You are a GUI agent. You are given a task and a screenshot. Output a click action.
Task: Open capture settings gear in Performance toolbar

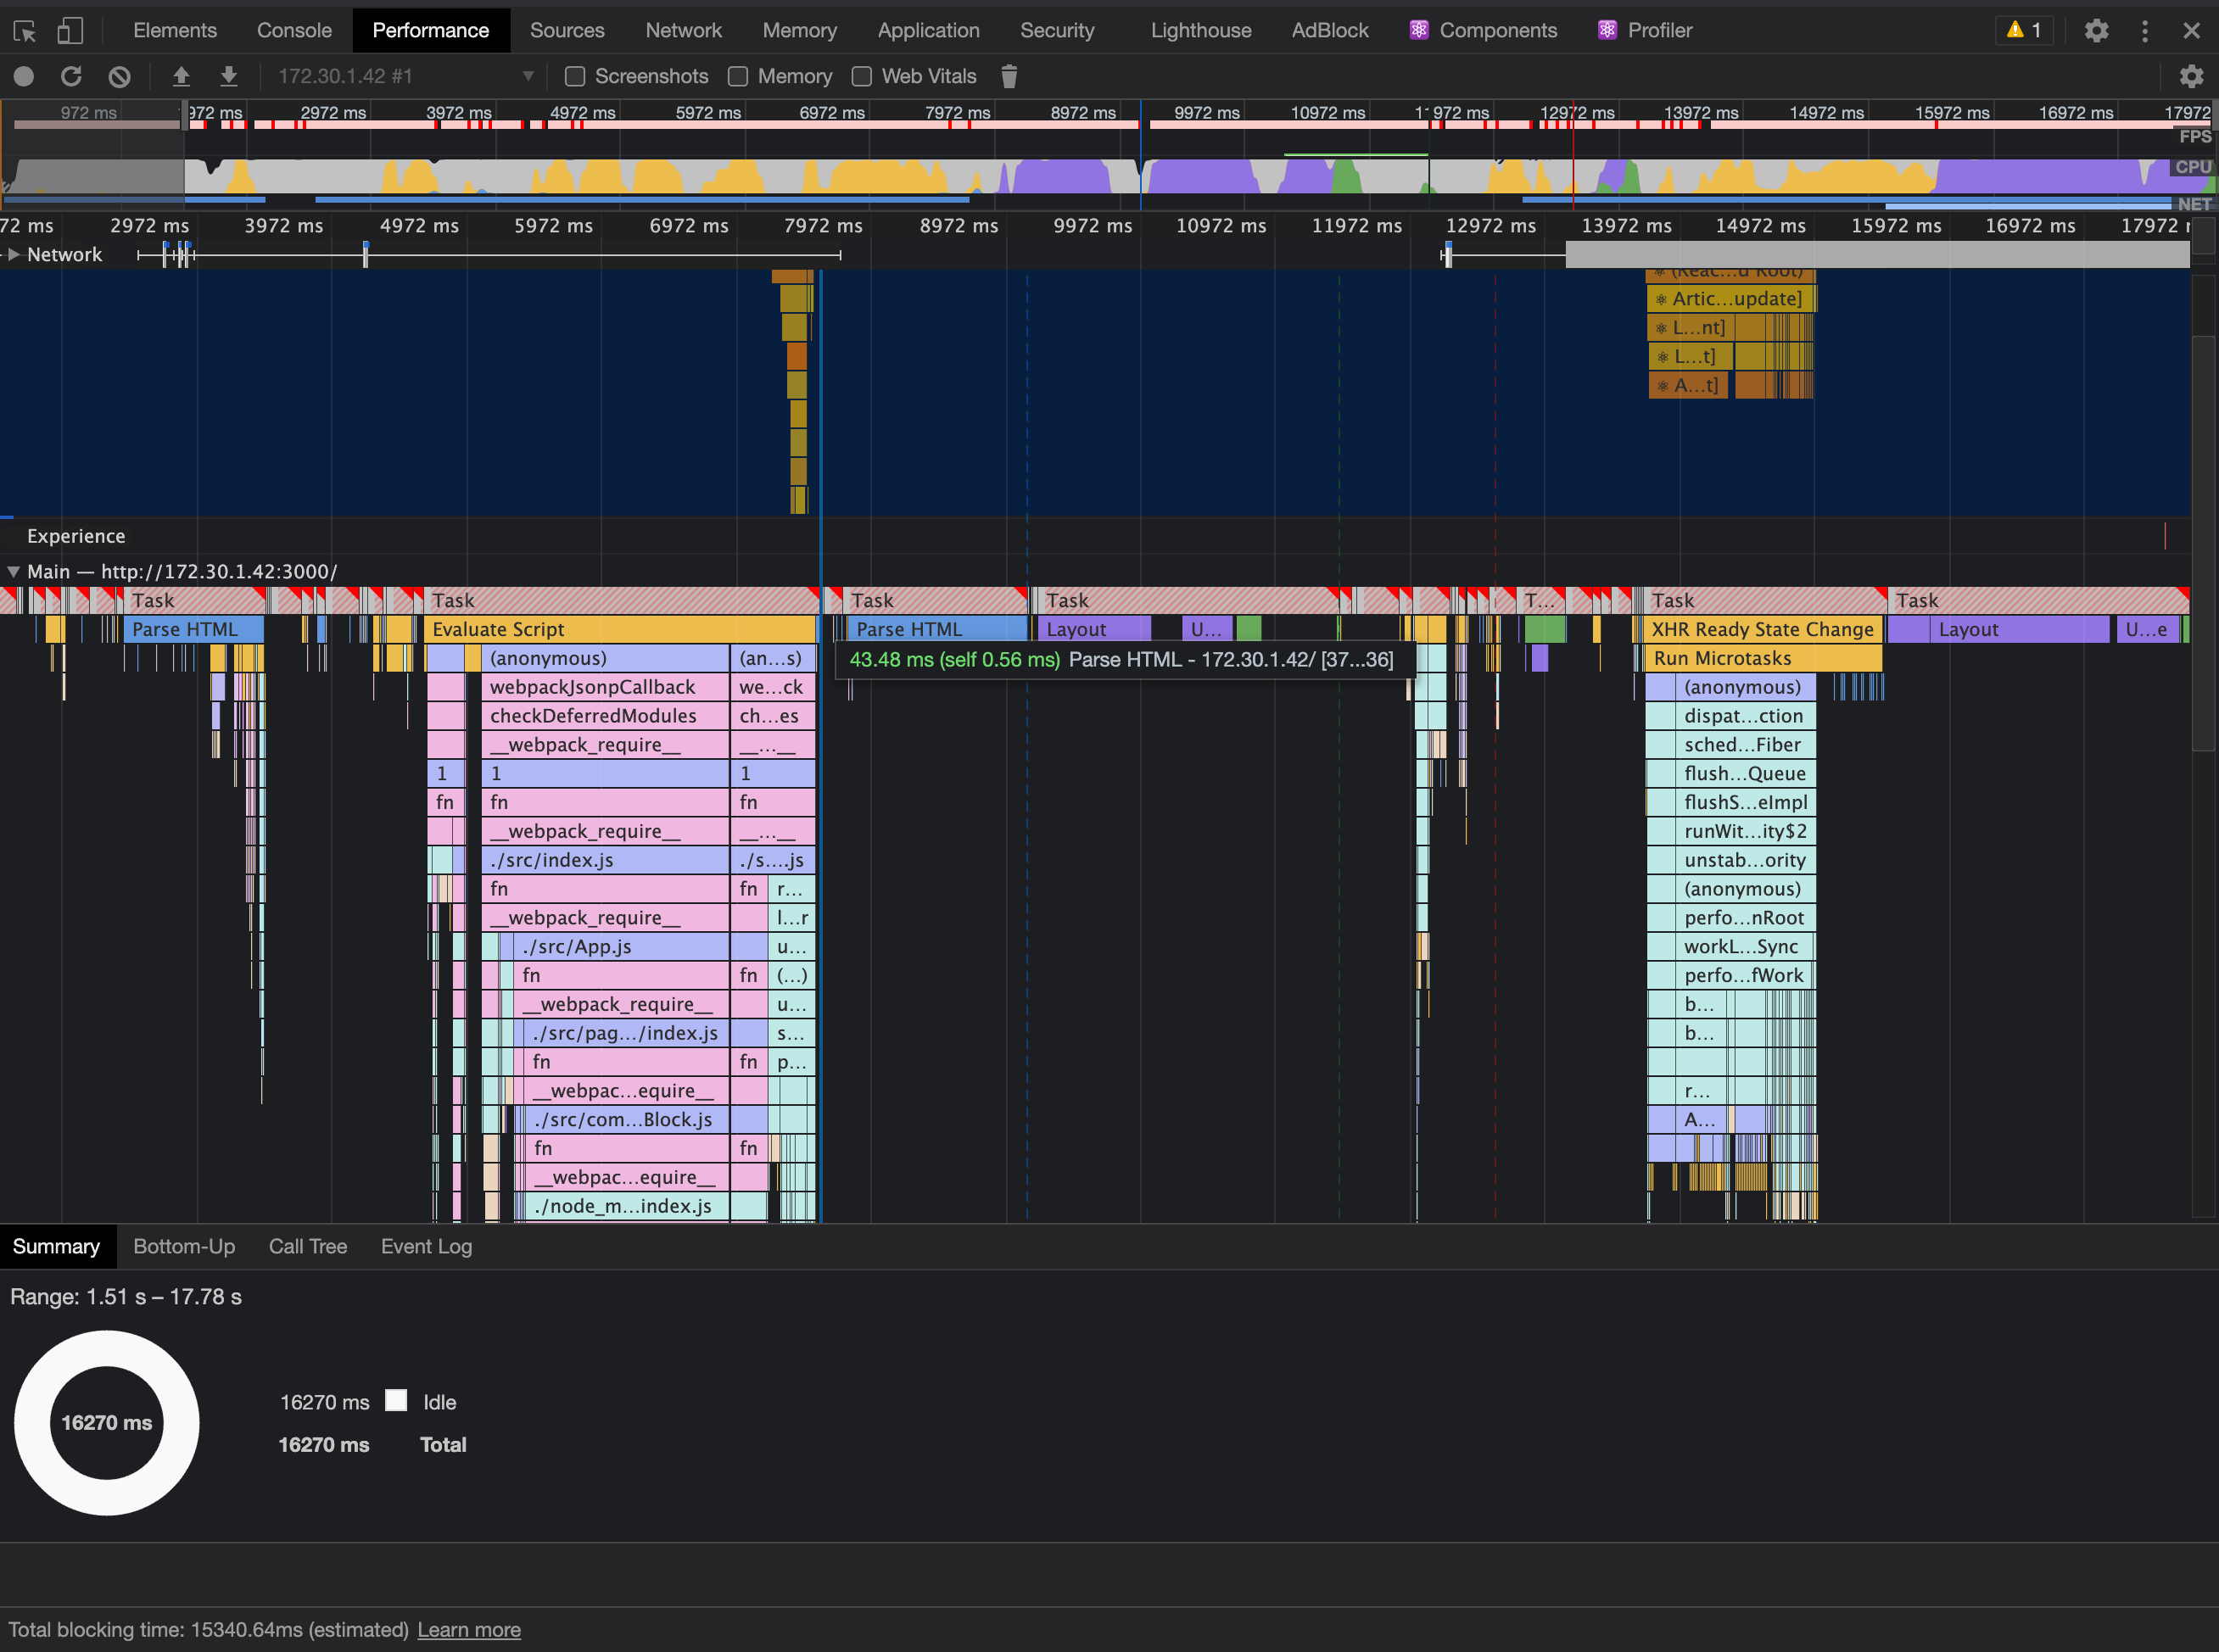click(x=2190, y=76)
